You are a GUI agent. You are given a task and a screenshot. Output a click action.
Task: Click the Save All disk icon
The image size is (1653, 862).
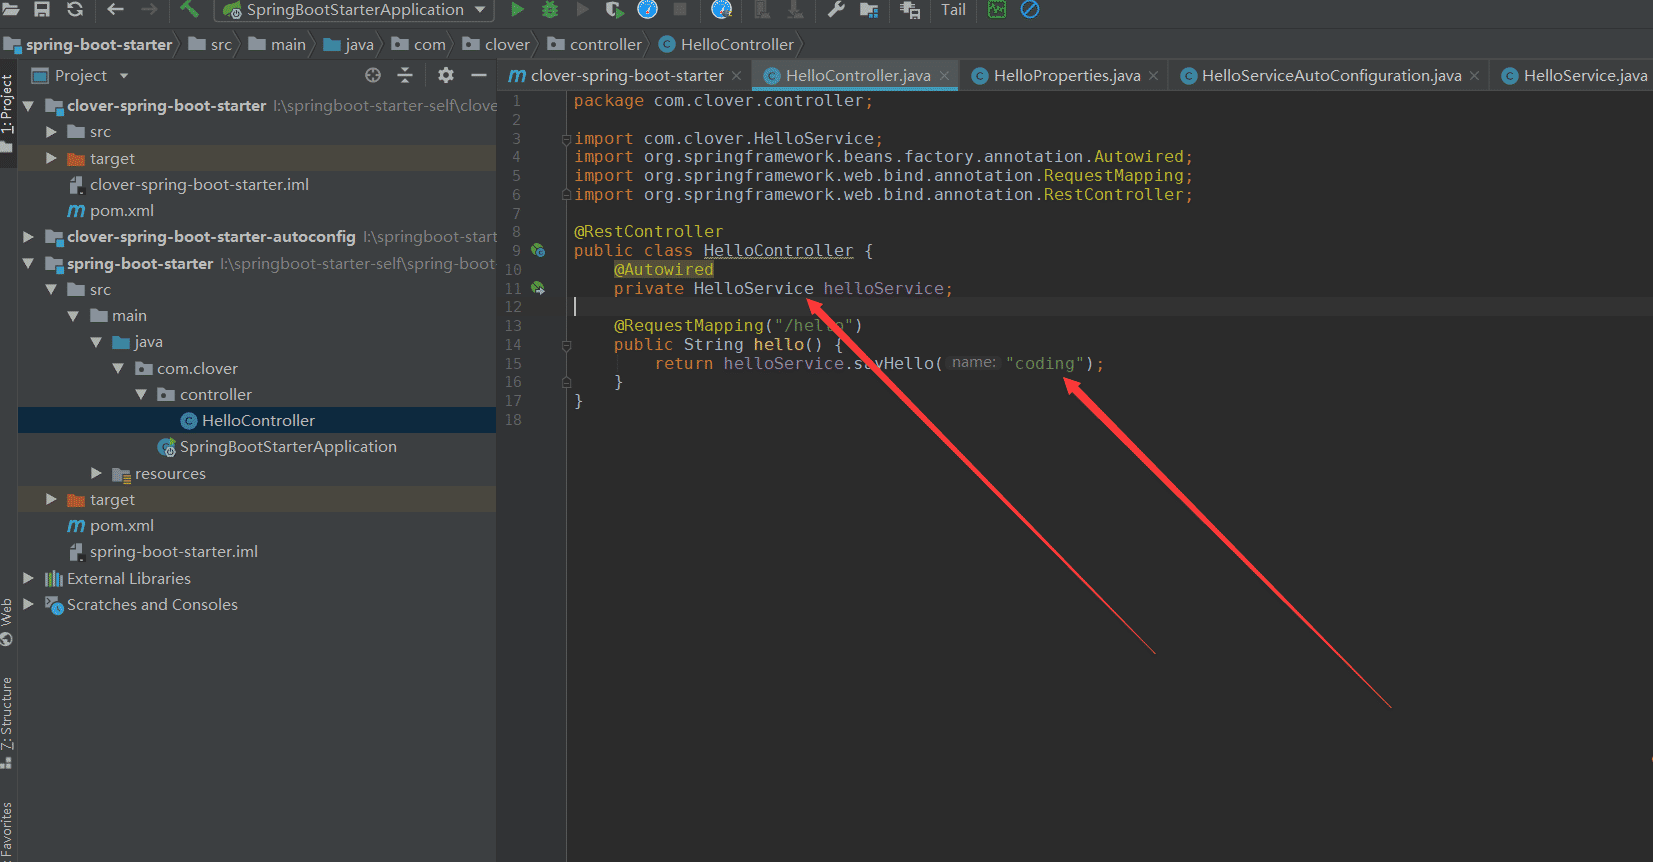coord(42,10)
